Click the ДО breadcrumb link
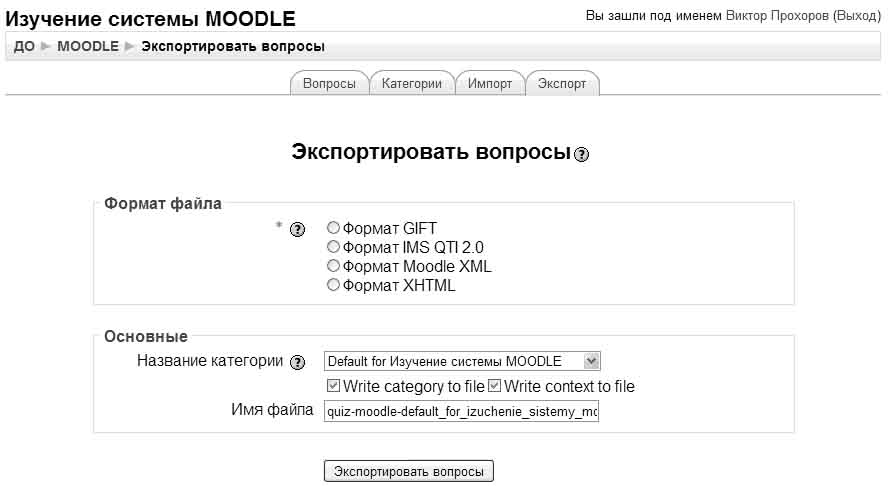The image size is (889, 486). click(24, 46)
